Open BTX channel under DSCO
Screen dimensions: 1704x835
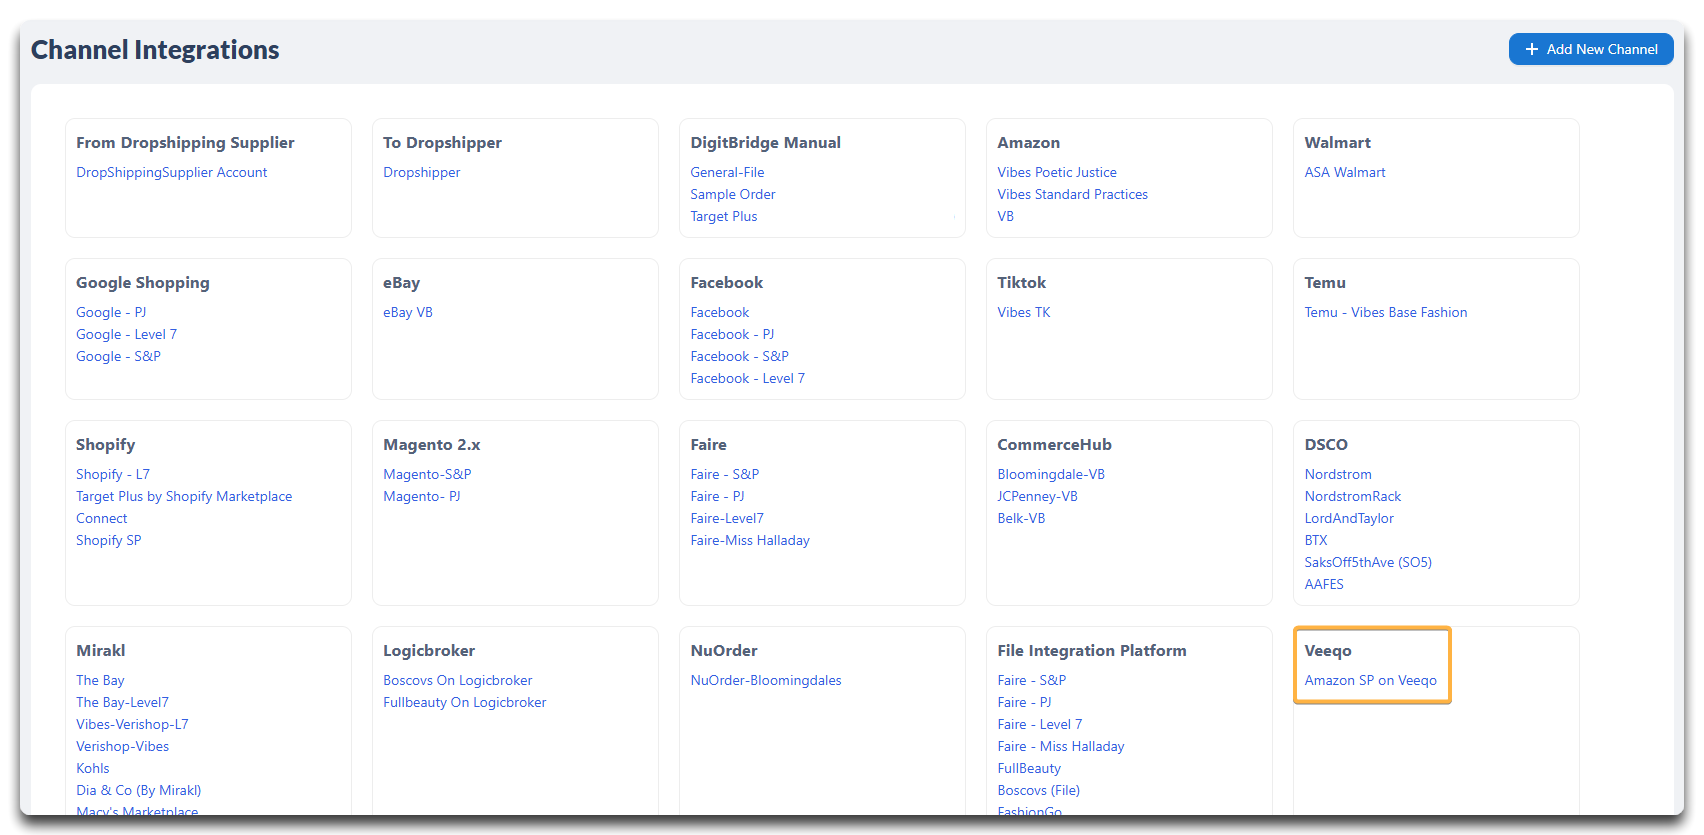1316,540
